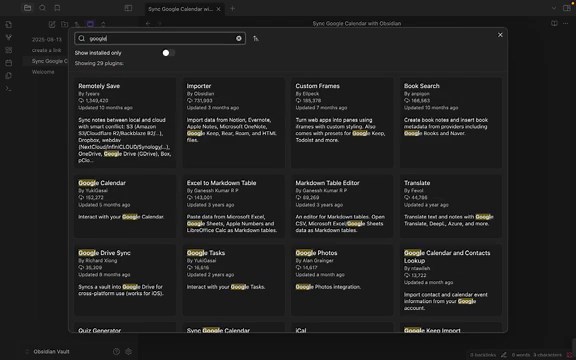The width and height of the screenshot is (576, 360).
Task: Focus the plugin search input field
Action: point(160,38)
